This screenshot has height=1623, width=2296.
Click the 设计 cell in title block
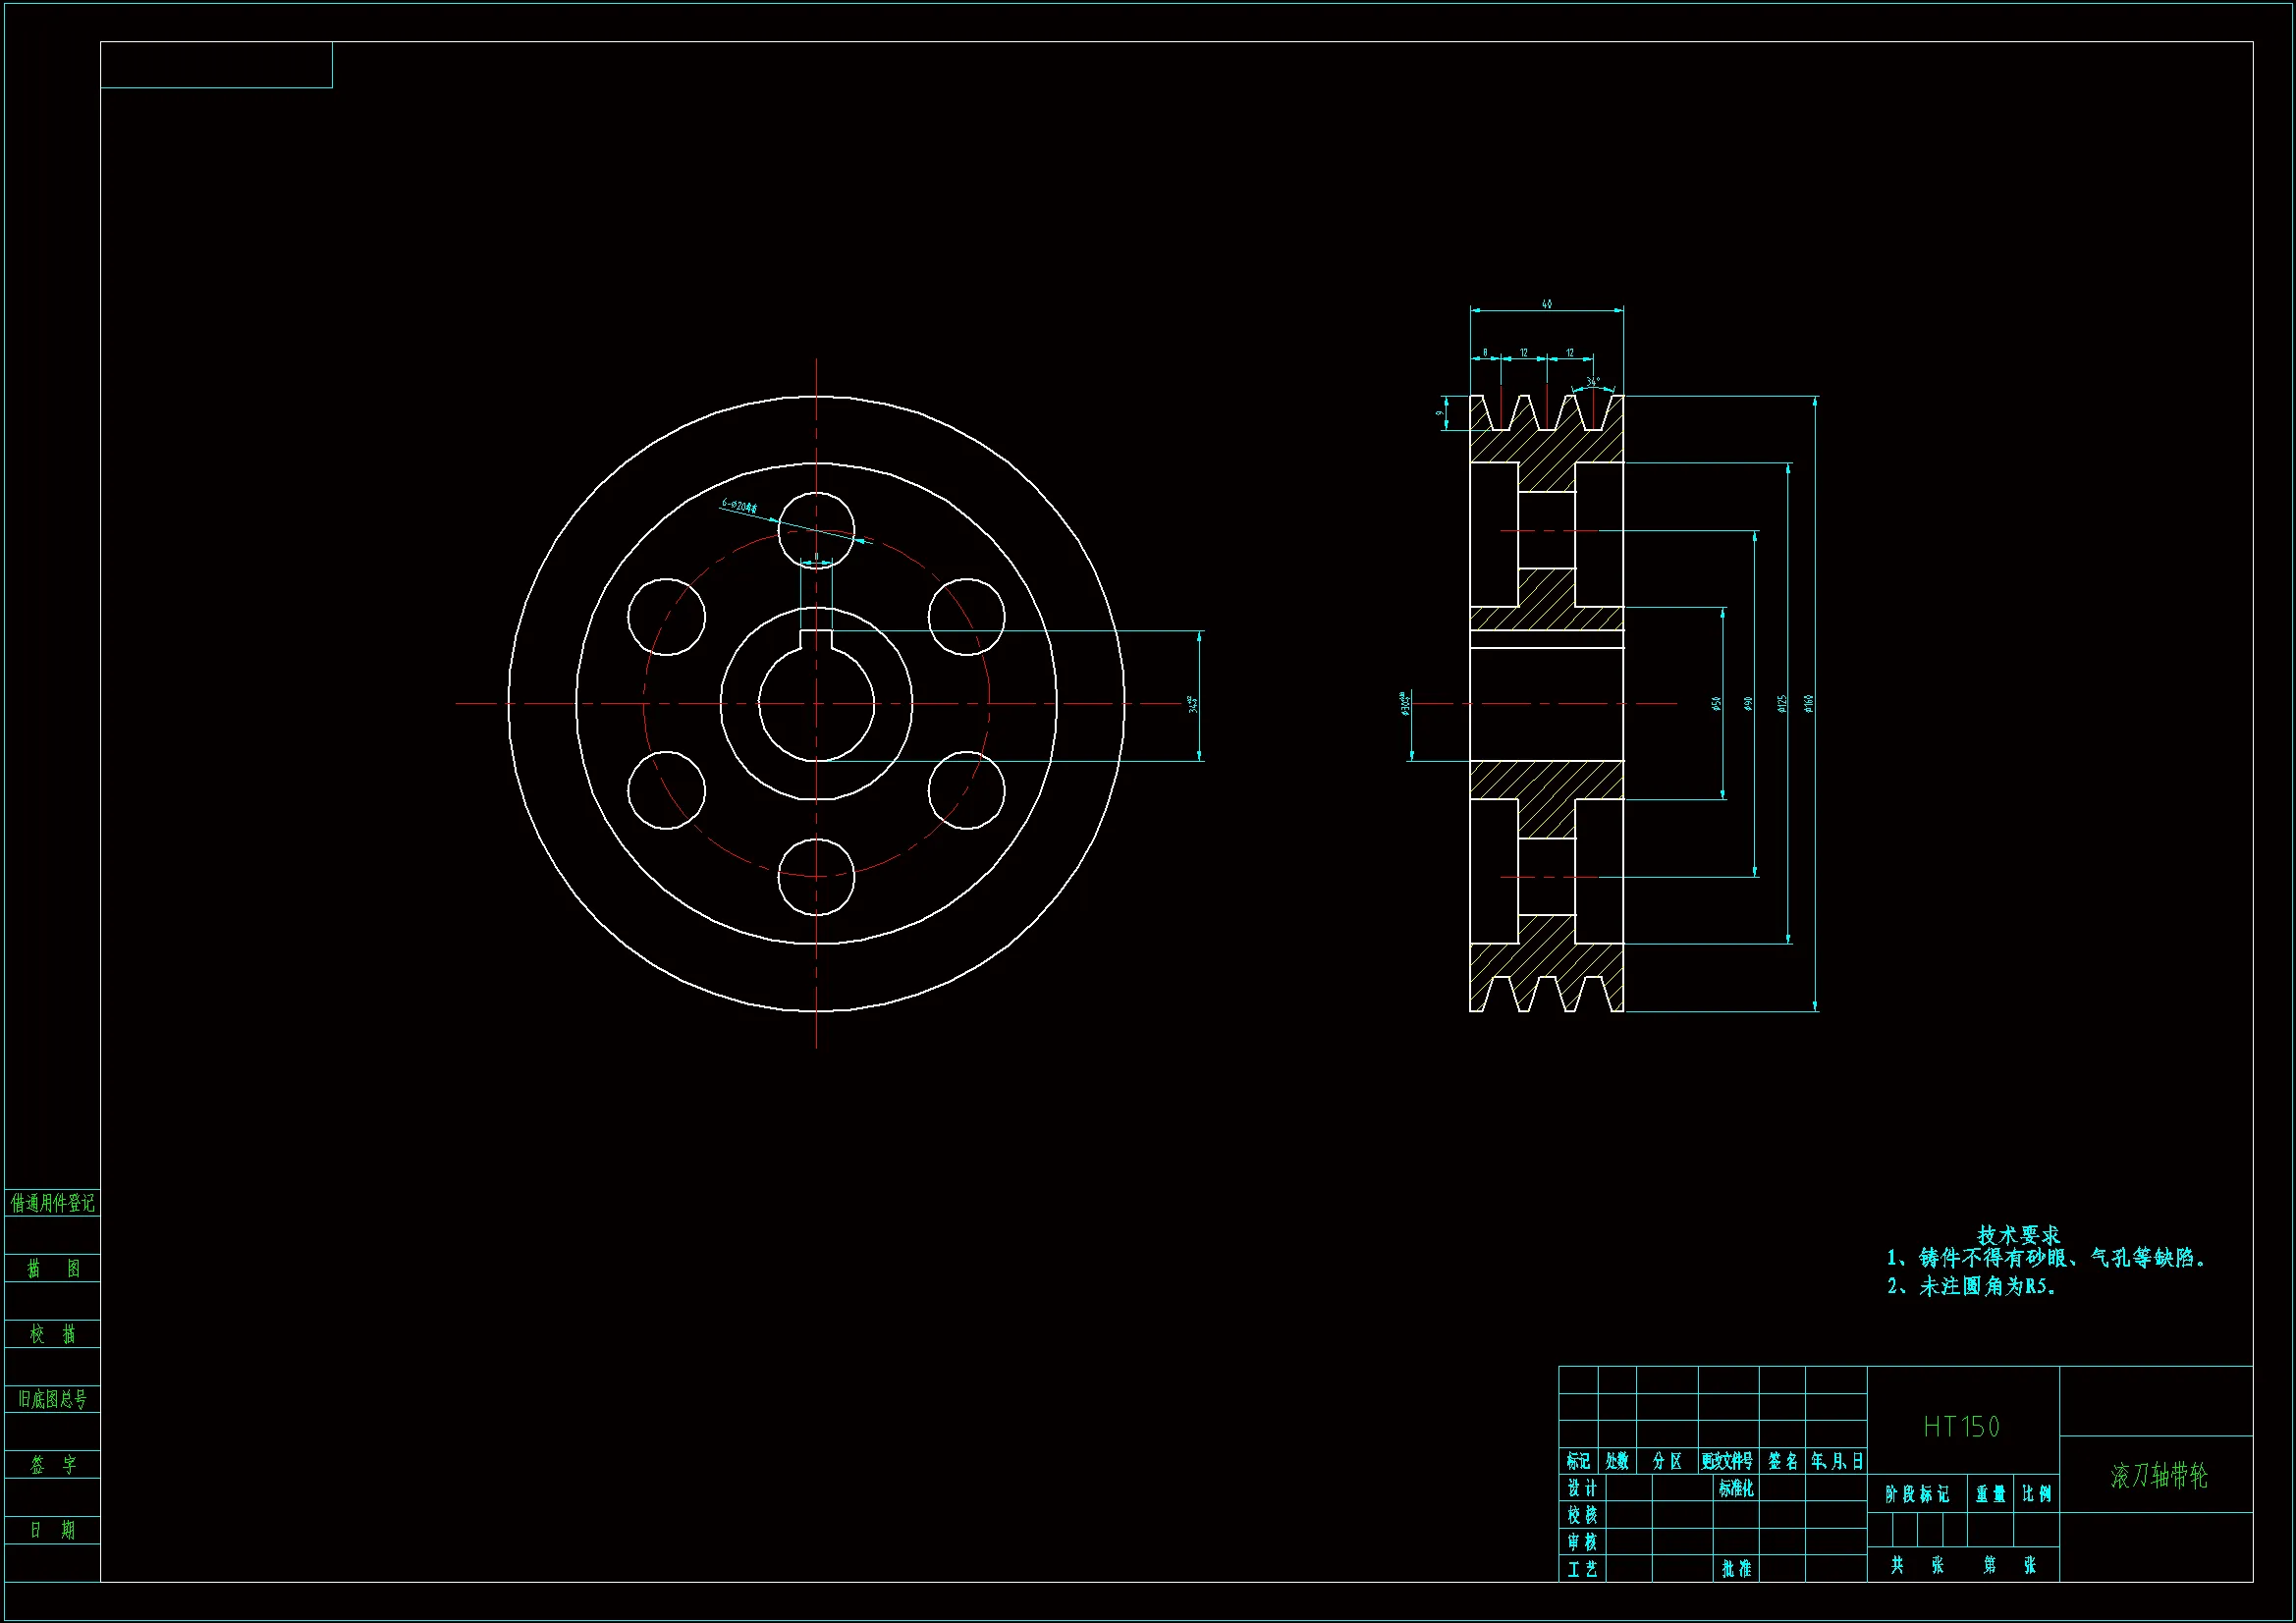point(1581,1489)
